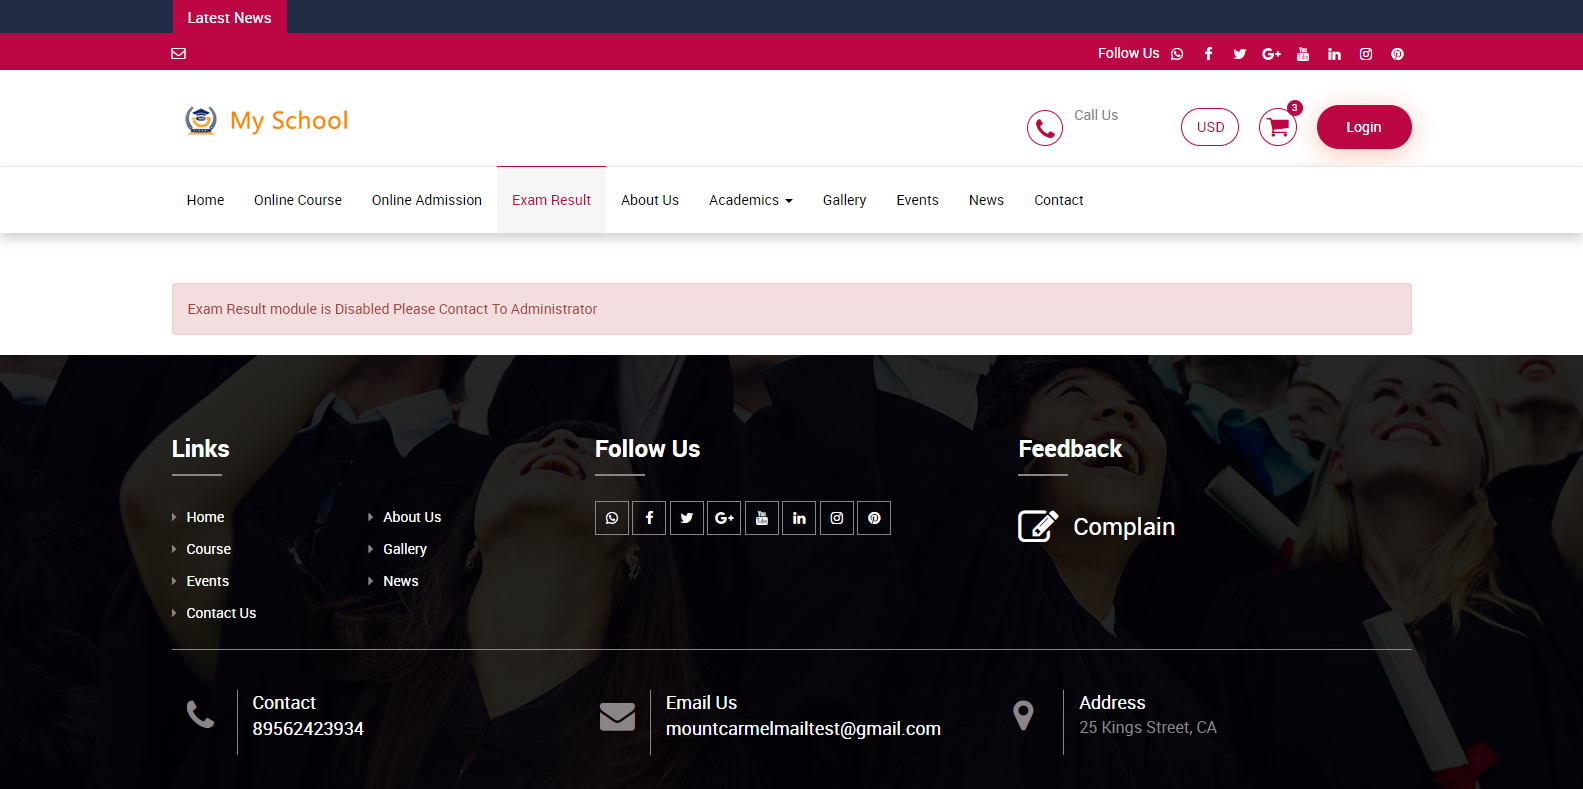
Task: Select the Latest News tab
Action: [x=229, y=17]
